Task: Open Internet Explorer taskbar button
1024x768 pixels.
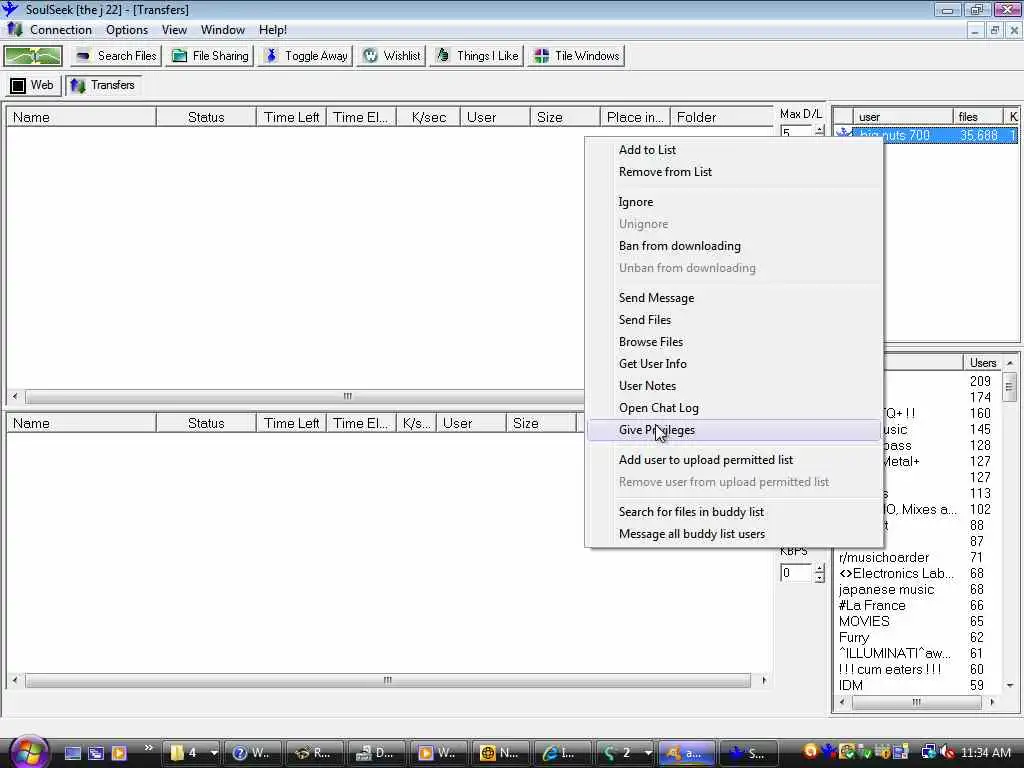Action: [563, 753]
